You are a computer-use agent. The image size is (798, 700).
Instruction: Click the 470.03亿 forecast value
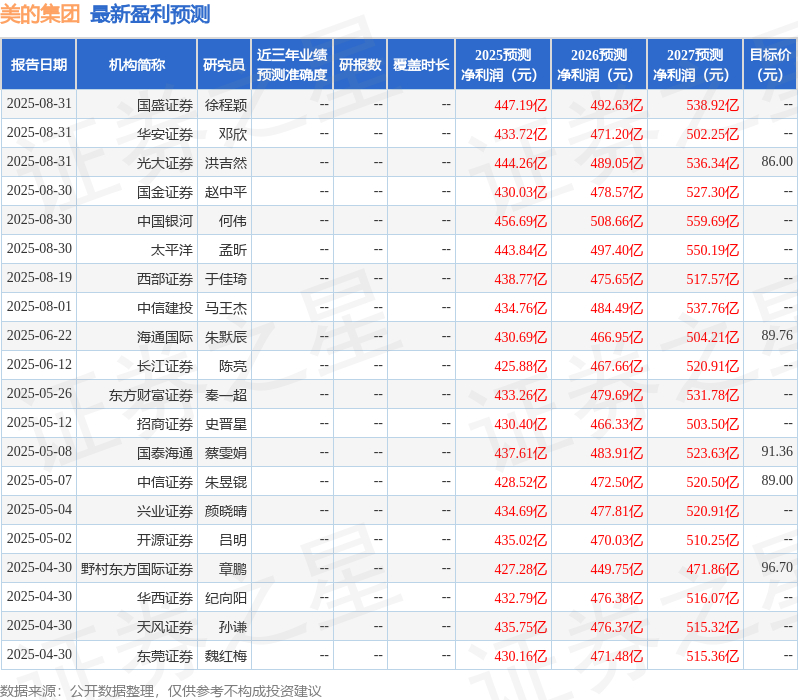616,541
